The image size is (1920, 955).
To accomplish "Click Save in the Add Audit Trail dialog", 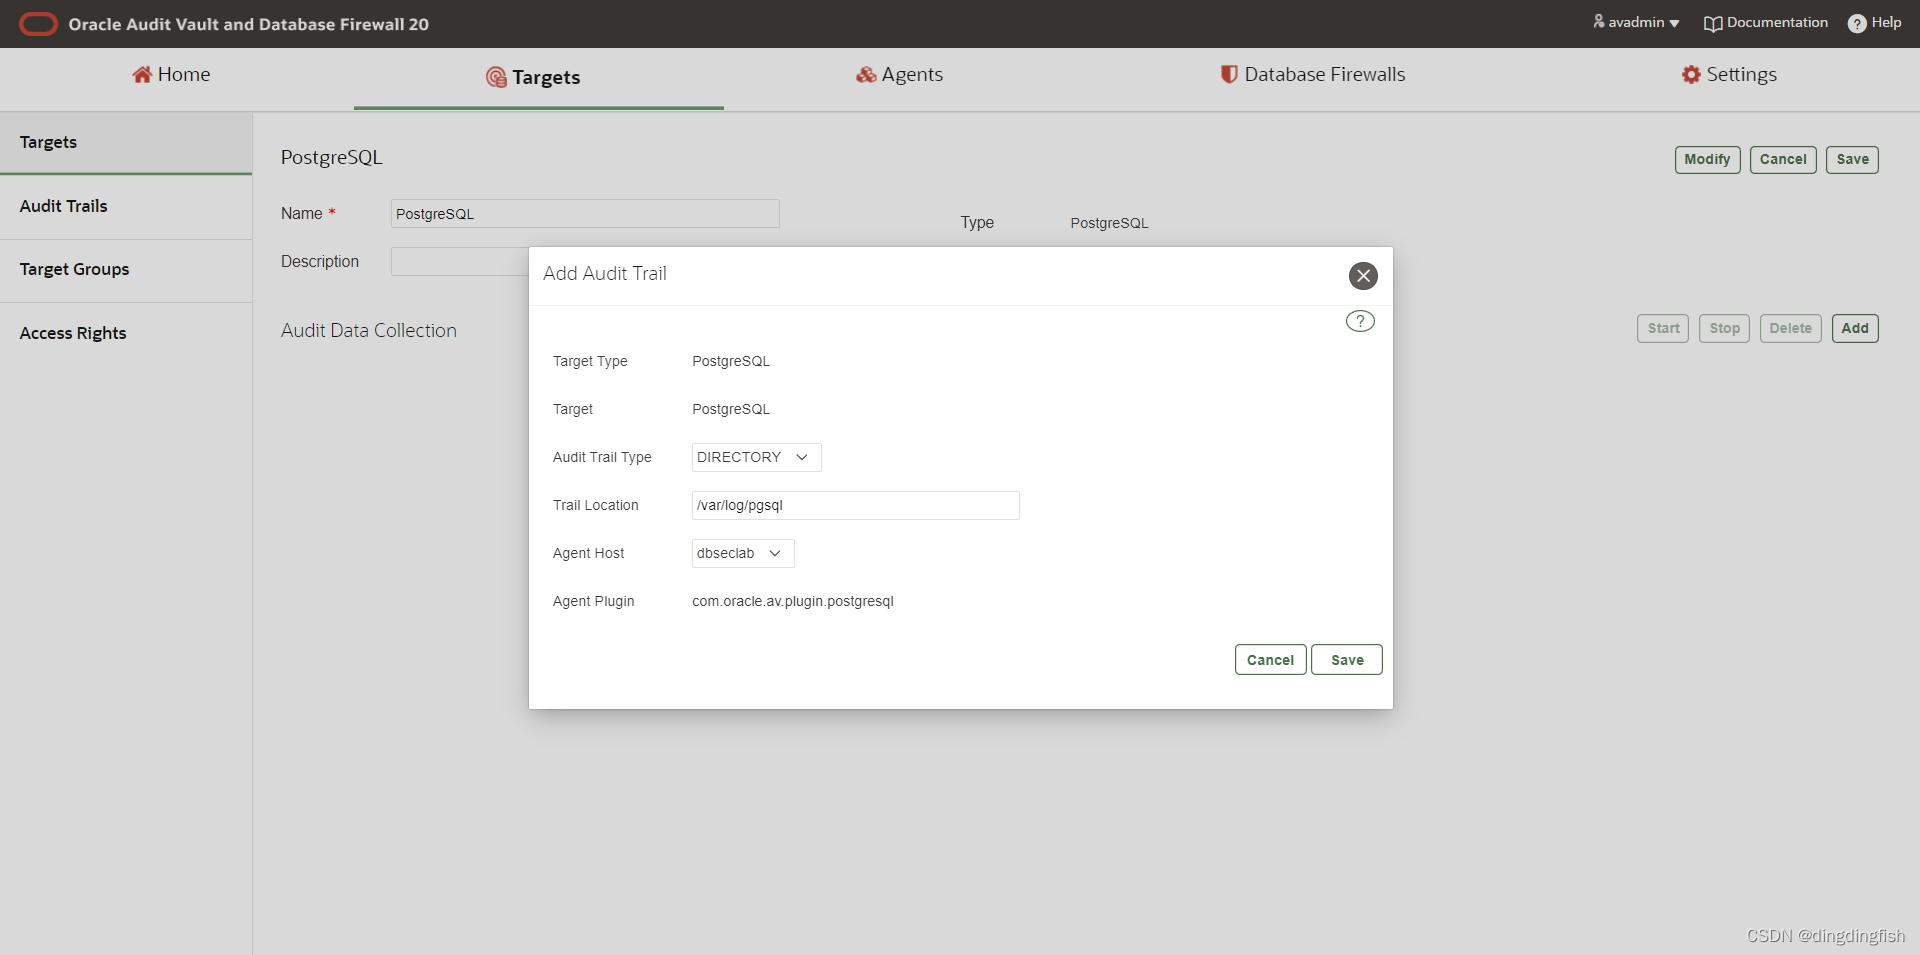I will pos(1347,660).
